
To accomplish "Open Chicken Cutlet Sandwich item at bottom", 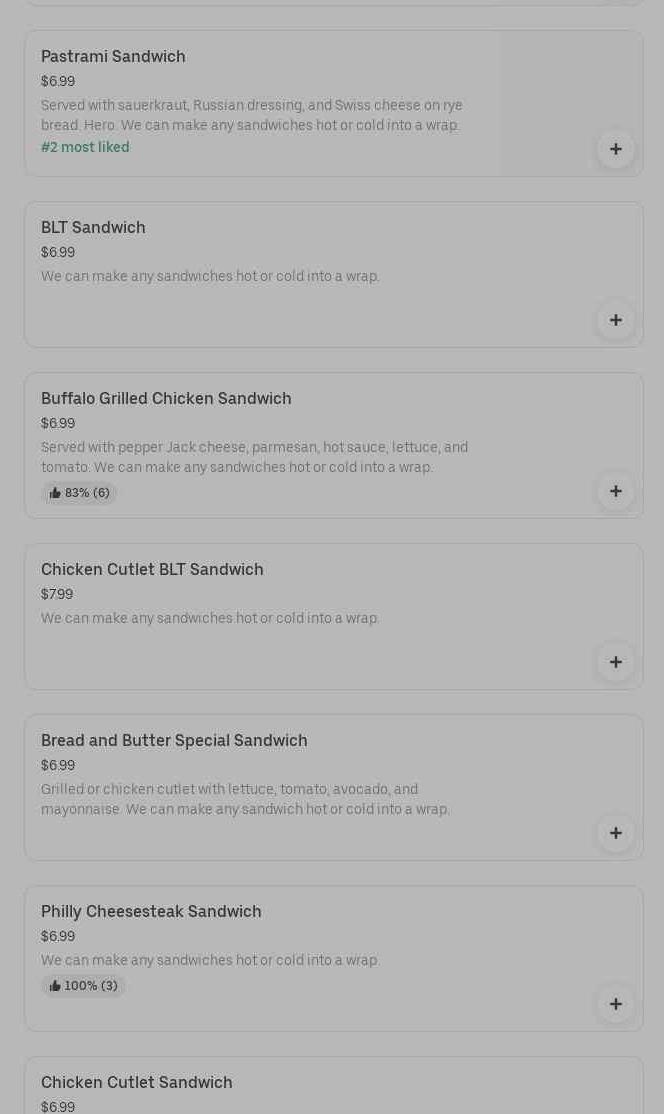I will 137,1083.
